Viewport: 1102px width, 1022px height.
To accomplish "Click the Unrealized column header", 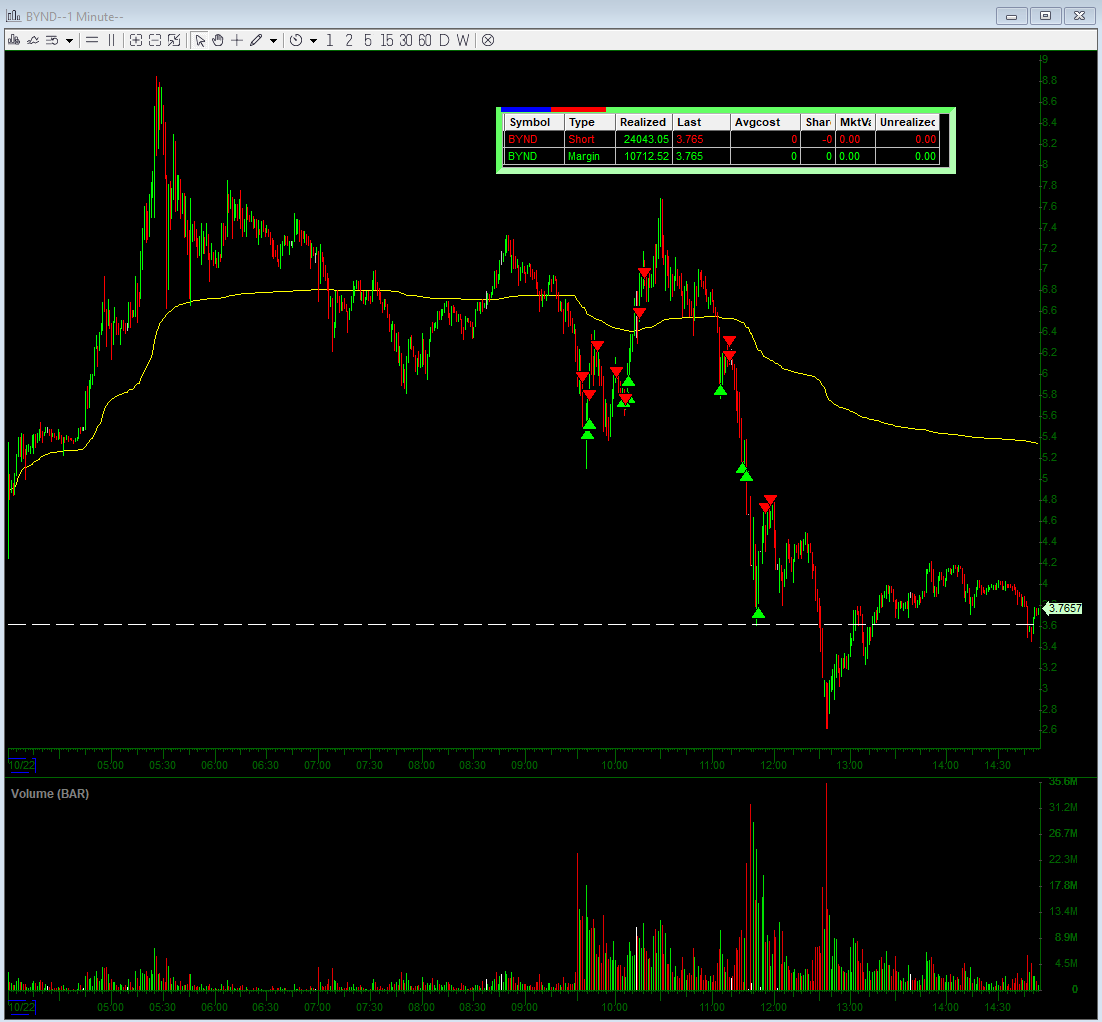I will point(907,122).
